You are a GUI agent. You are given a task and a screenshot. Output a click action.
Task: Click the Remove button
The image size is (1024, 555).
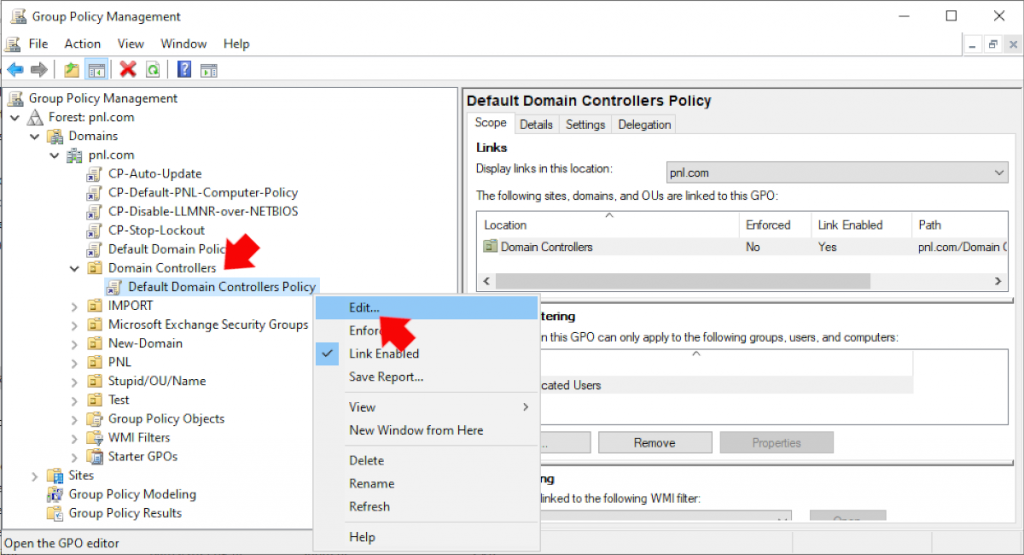pyautogui.click(x=654, y=443)
